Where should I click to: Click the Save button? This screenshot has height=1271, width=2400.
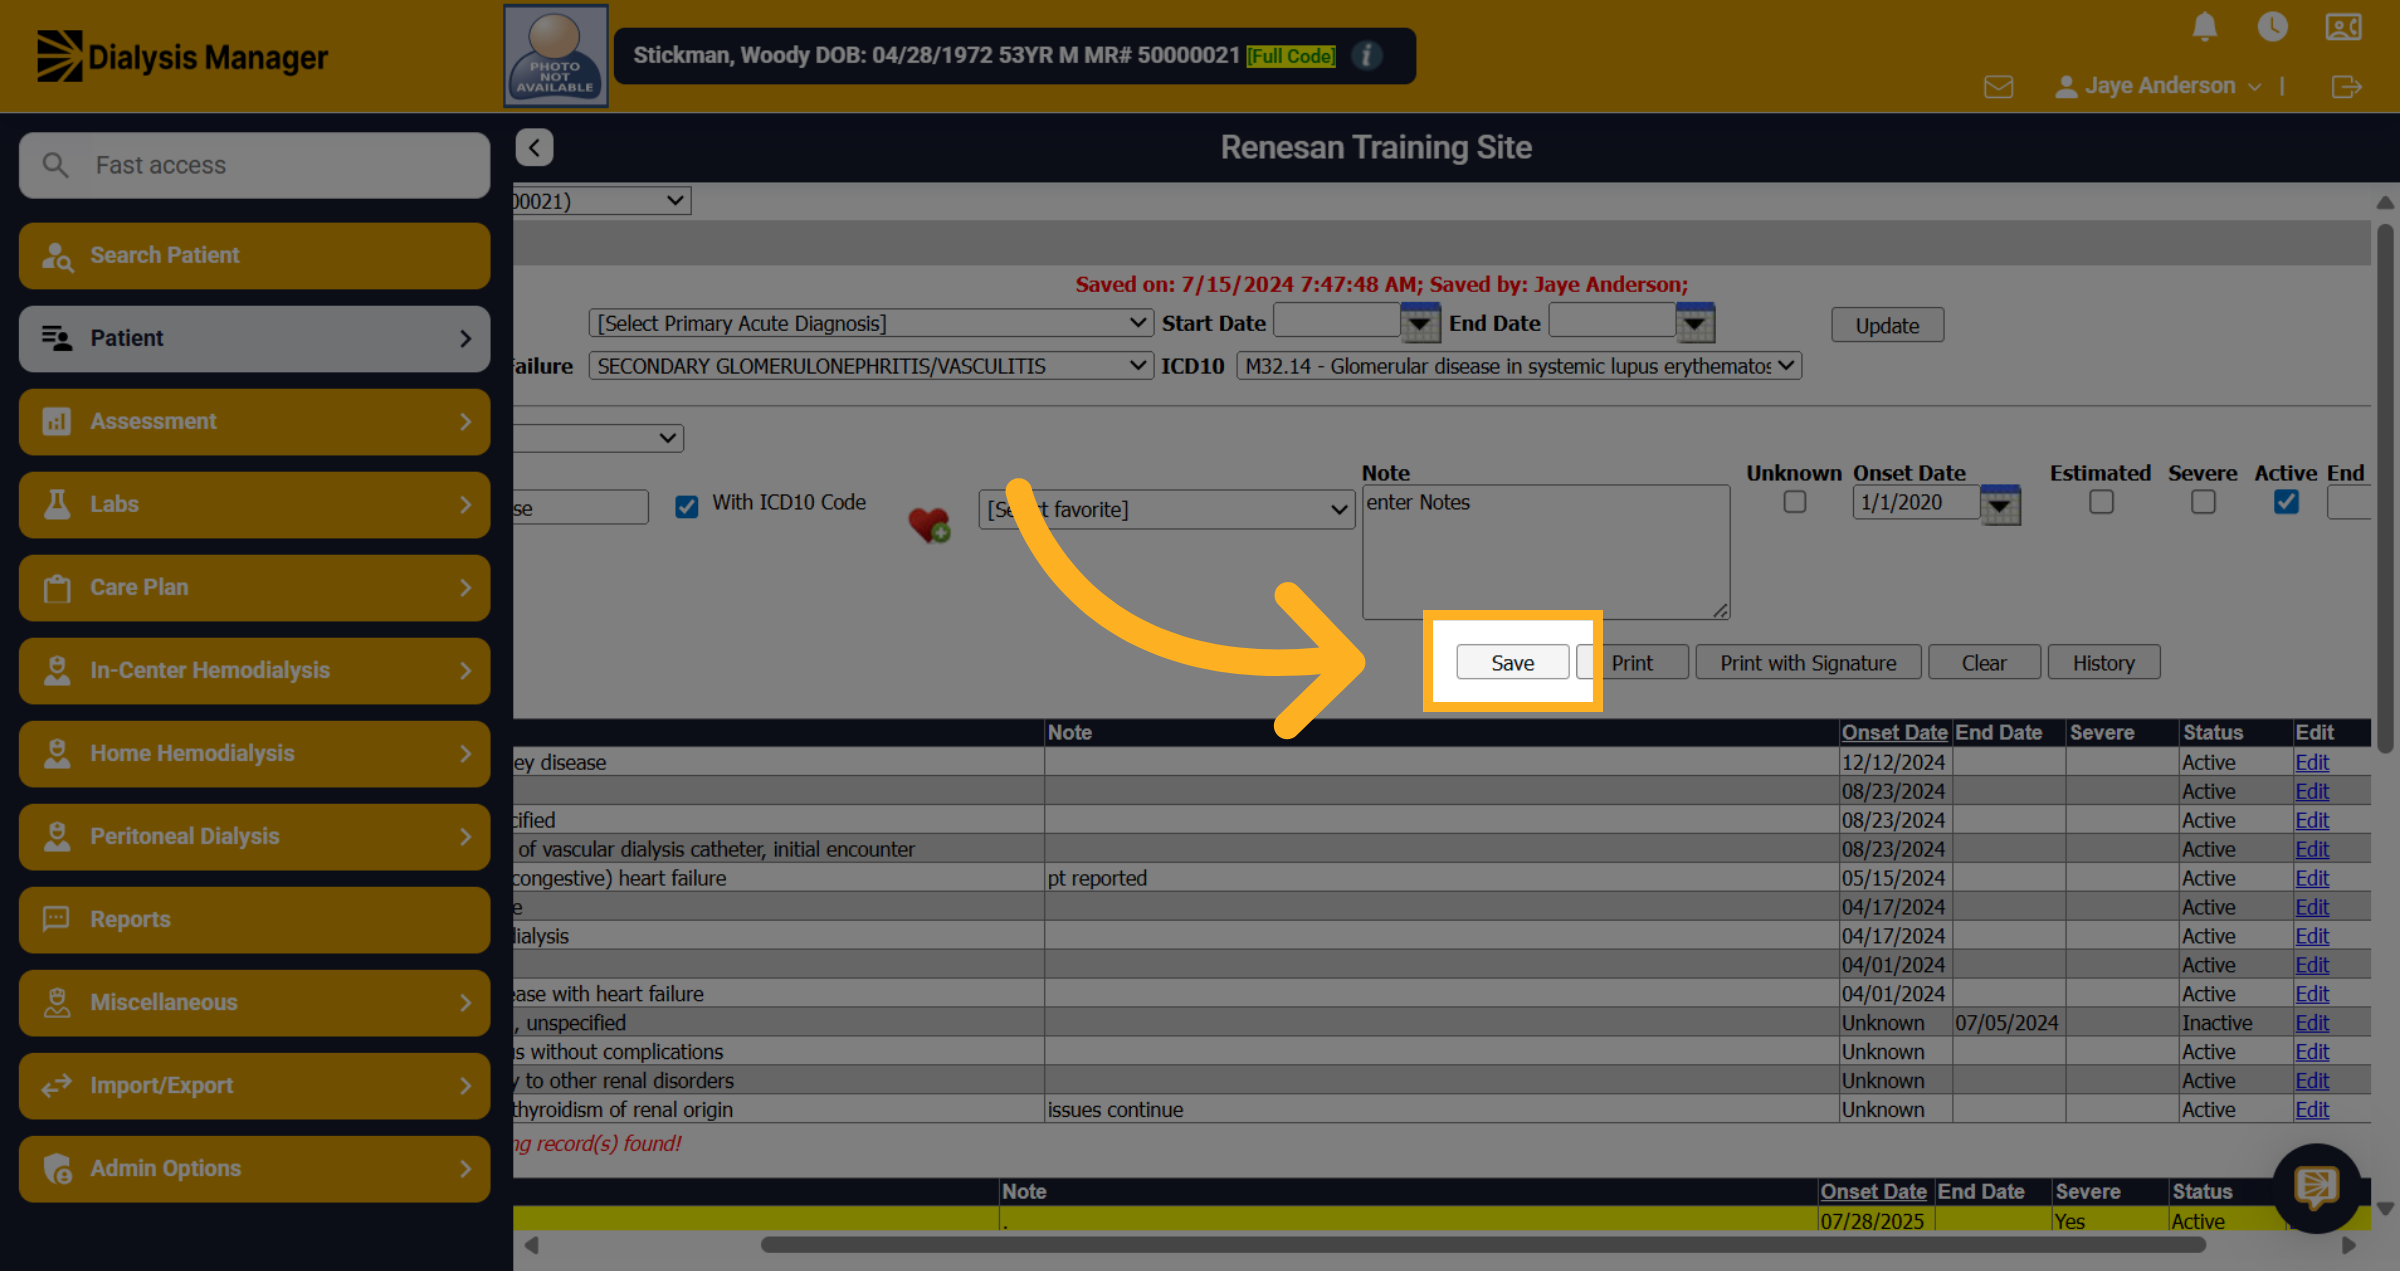click(1512, 663)
